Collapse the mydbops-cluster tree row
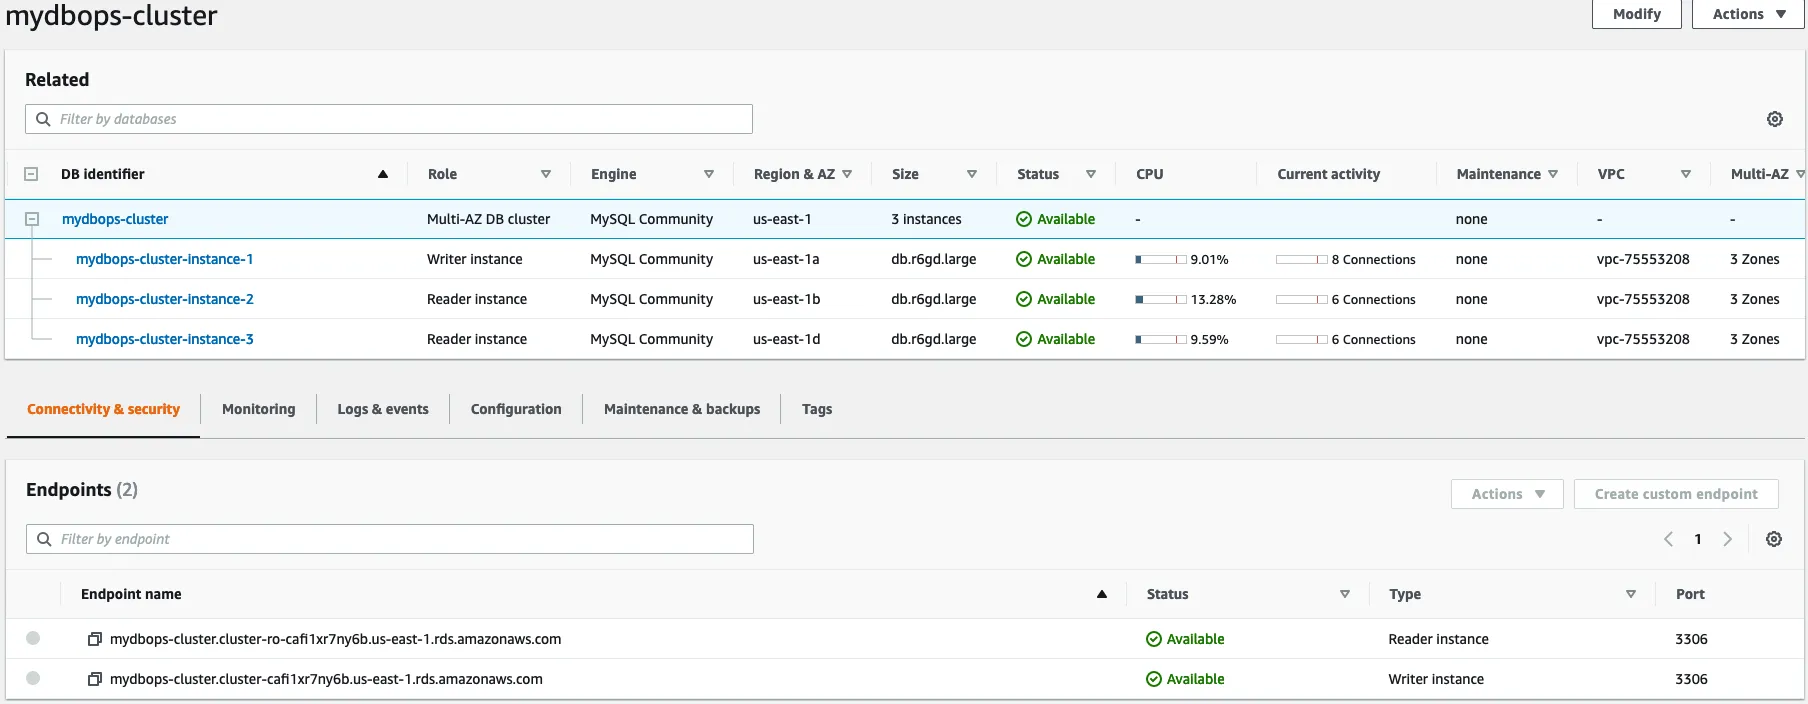Screen dimensions: 1808x704 [32, 219]
